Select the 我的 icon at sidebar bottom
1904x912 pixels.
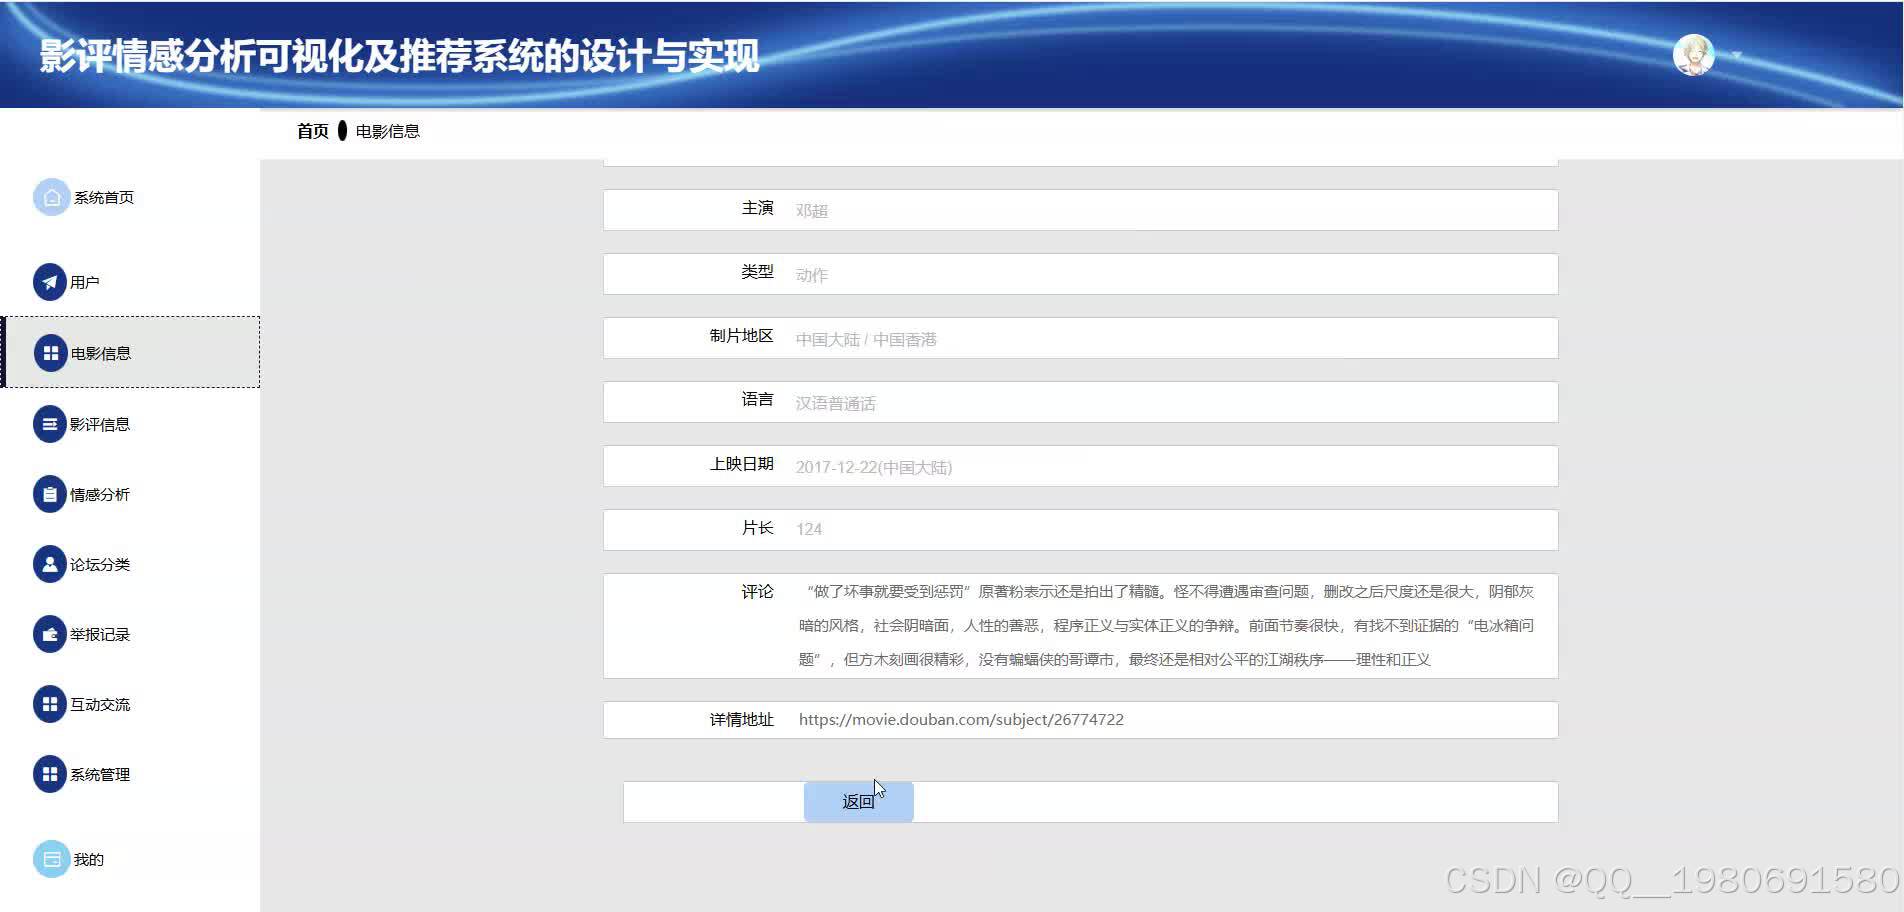[x=51, y=858]
